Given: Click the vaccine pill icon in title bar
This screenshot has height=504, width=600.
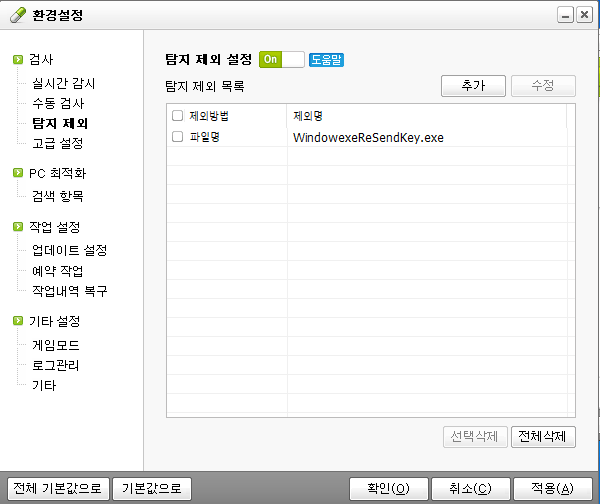Looking at the screenshot, I should pos(18,15).
